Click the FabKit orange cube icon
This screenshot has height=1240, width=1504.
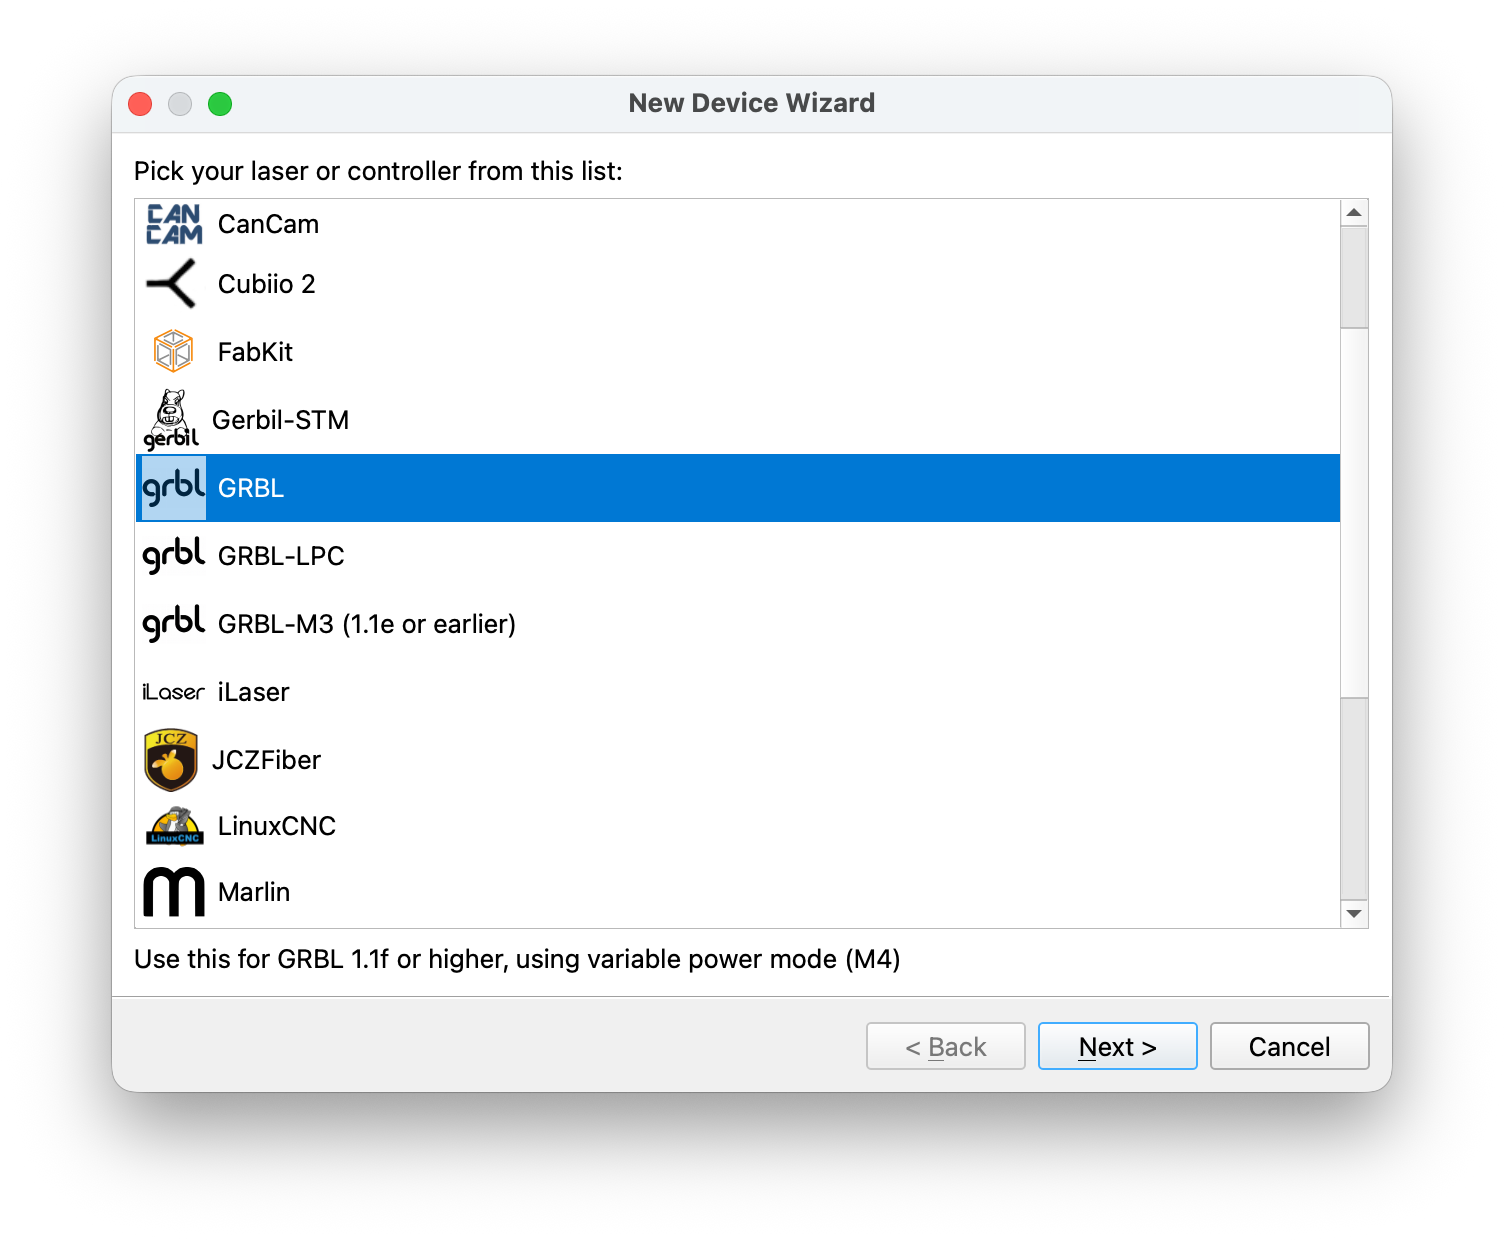click(x=173, y=351)
